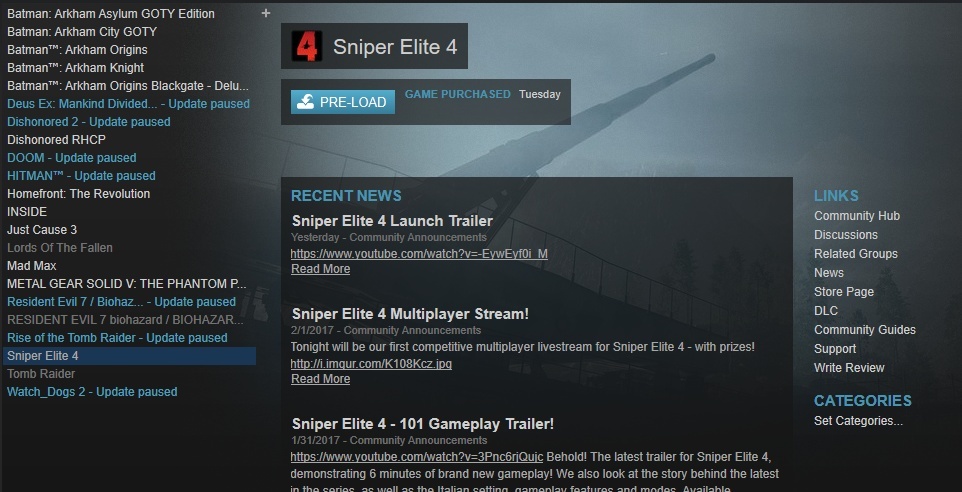This screenshot has height=492, width=962.
Task: Open the Store Page link
Action: (x=844, y=292)
